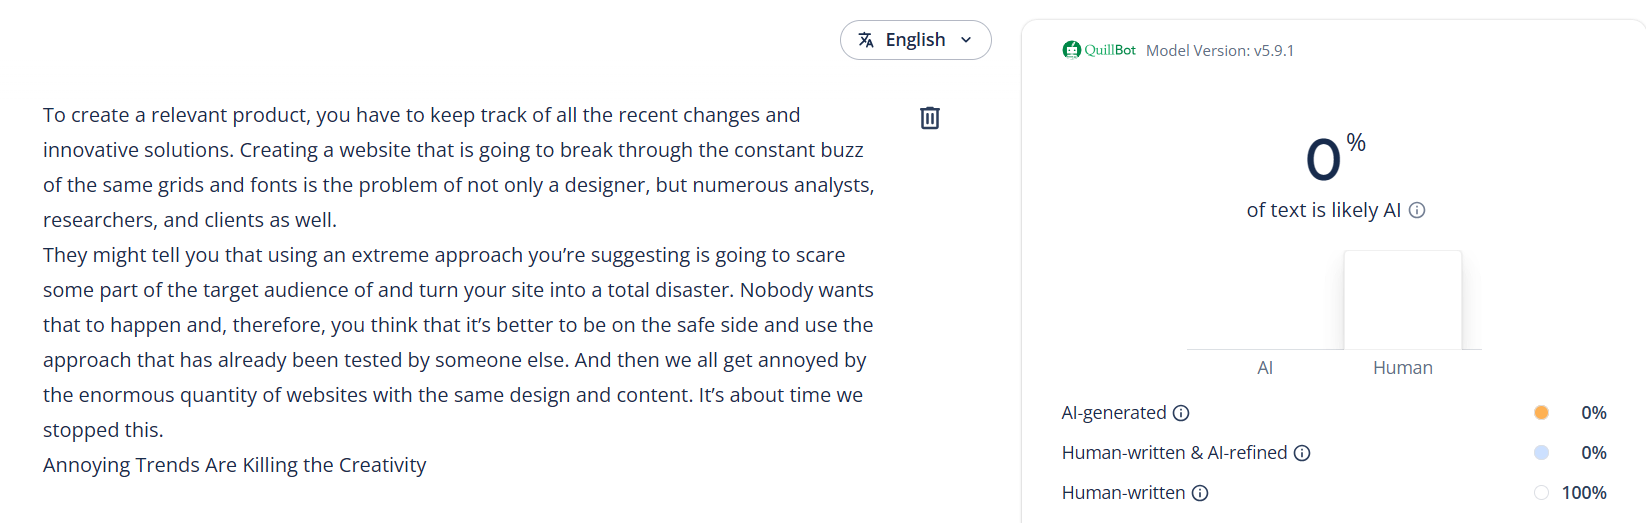Click the info icon beside Human-written
This screenshot has height=523, width=1646.
[x=1200, y=493]
